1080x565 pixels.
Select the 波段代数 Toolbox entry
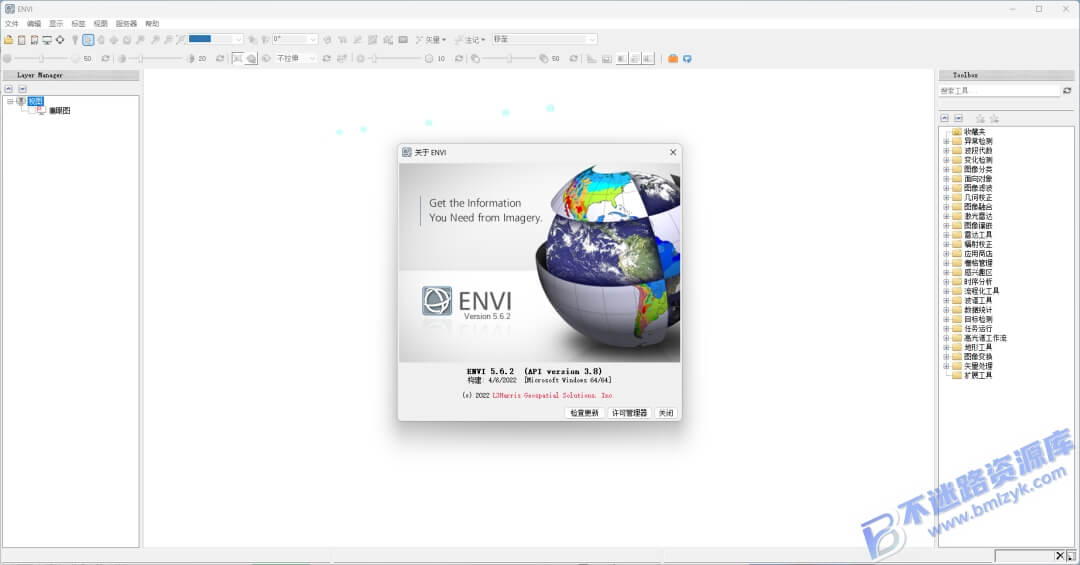[978, 150]
